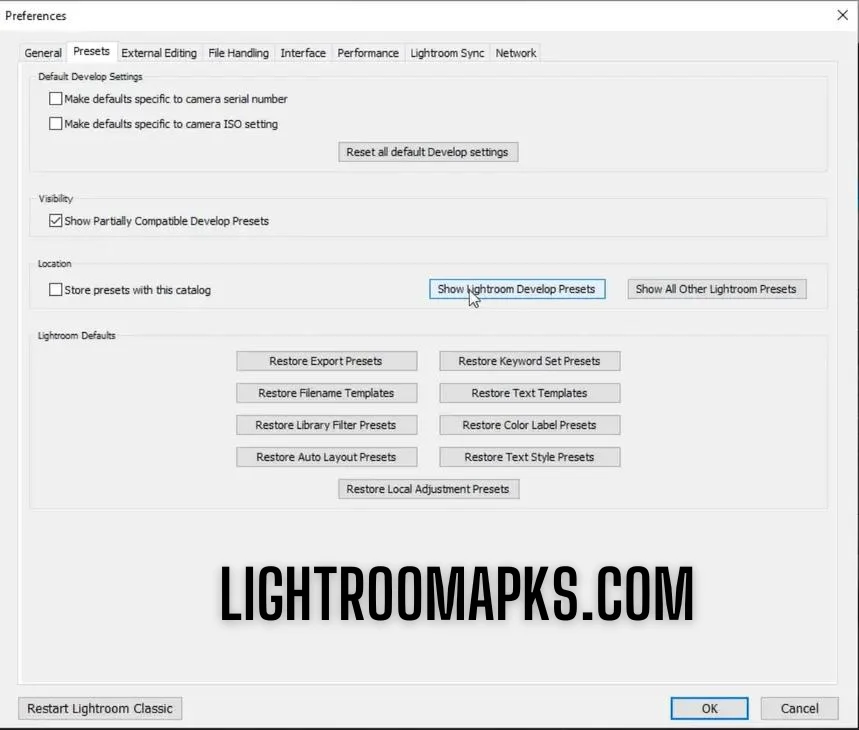Click Restore Color Label Presets
Screen dimensions: 859x730
[530, 426]
